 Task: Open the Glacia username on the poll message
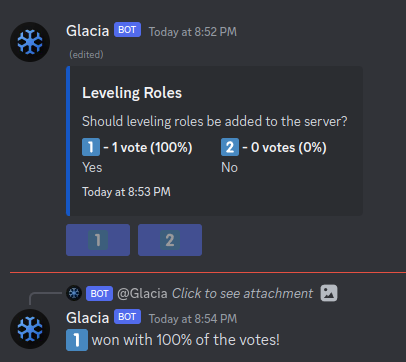coord(88,31)
